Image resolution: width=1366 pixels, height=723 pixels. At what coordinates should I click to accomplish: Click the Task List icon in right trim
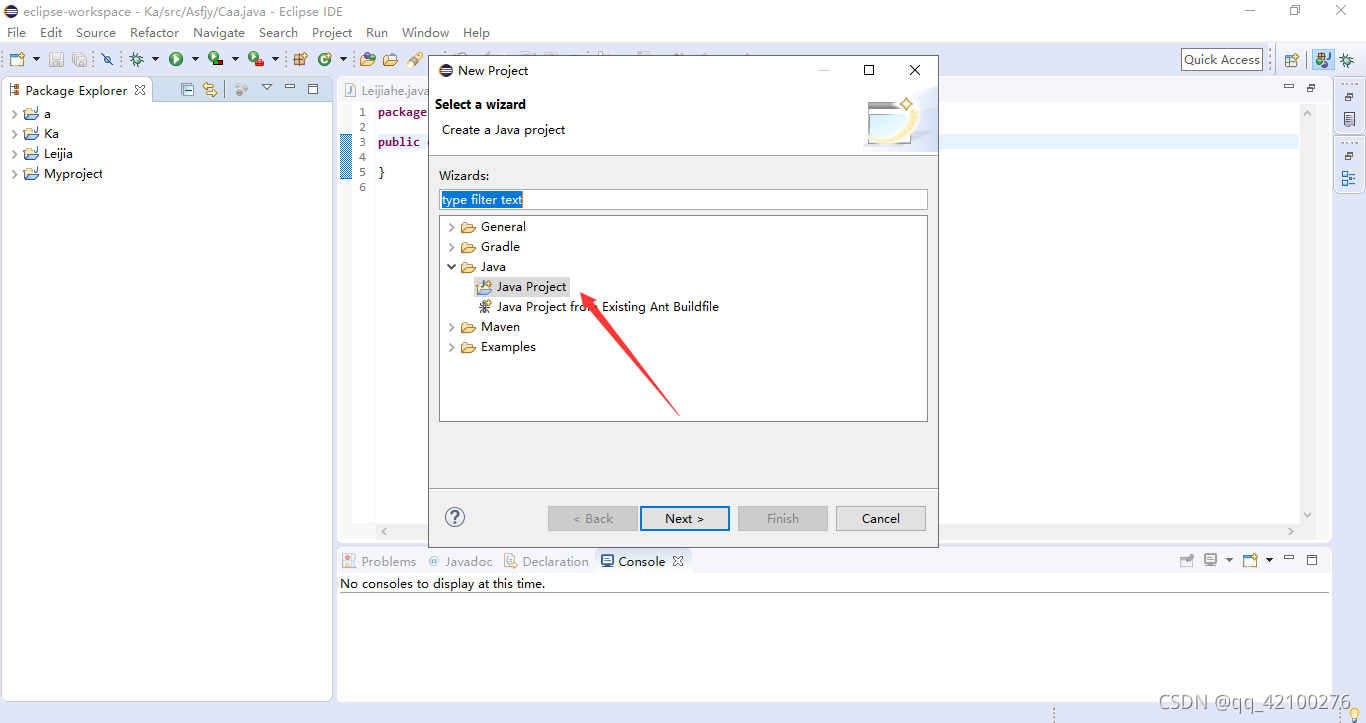(1349, 119)
